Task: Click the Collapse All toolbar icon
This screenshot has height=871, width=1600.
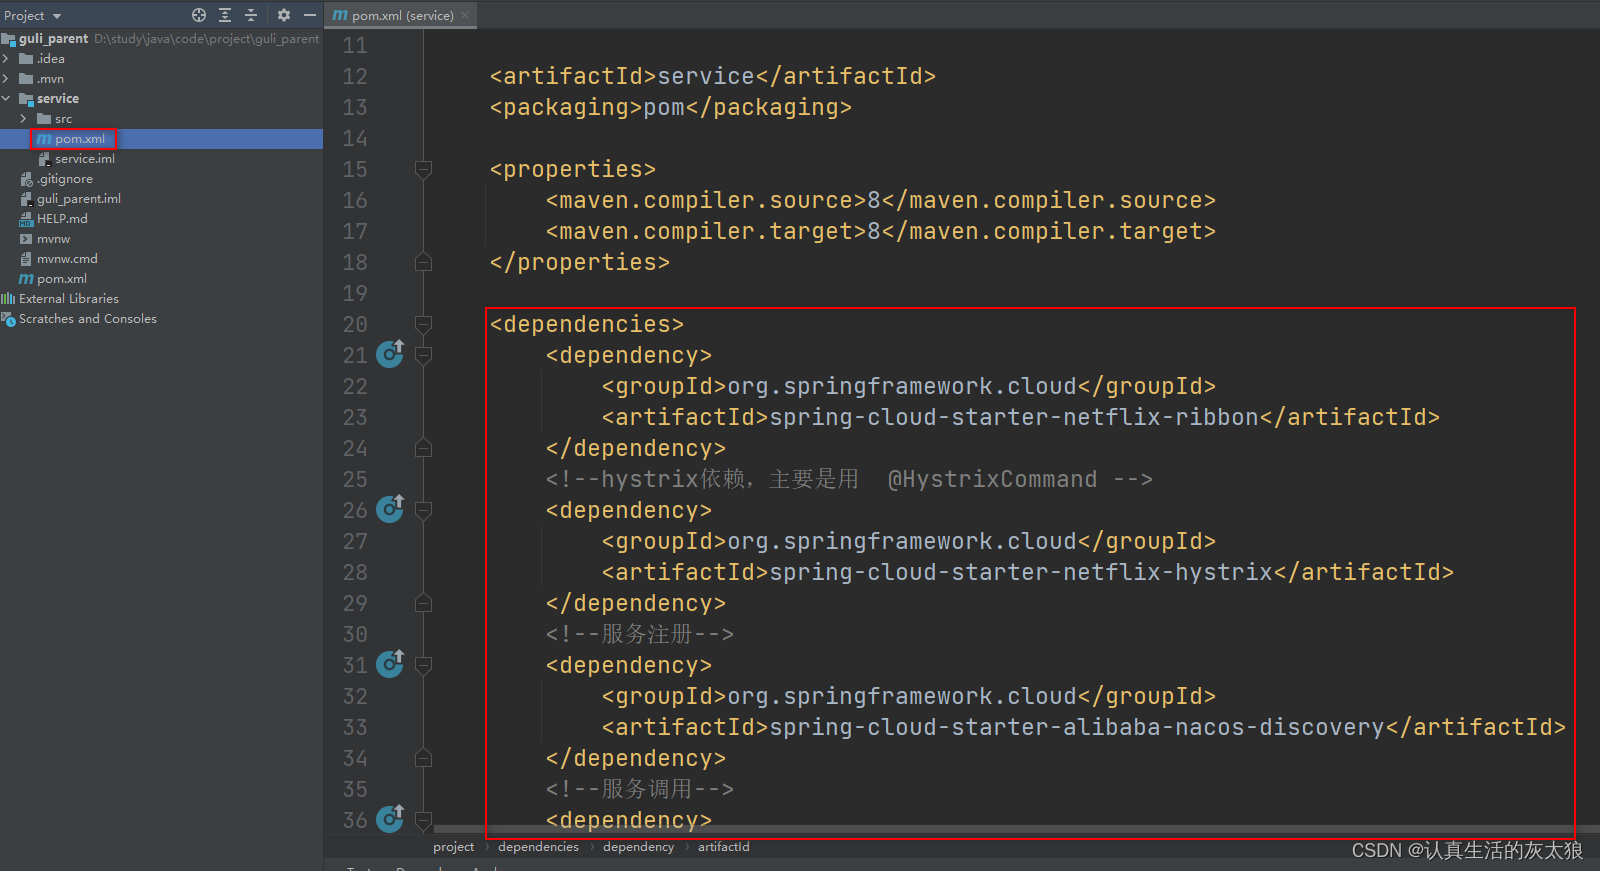Action: pos(251,15)
